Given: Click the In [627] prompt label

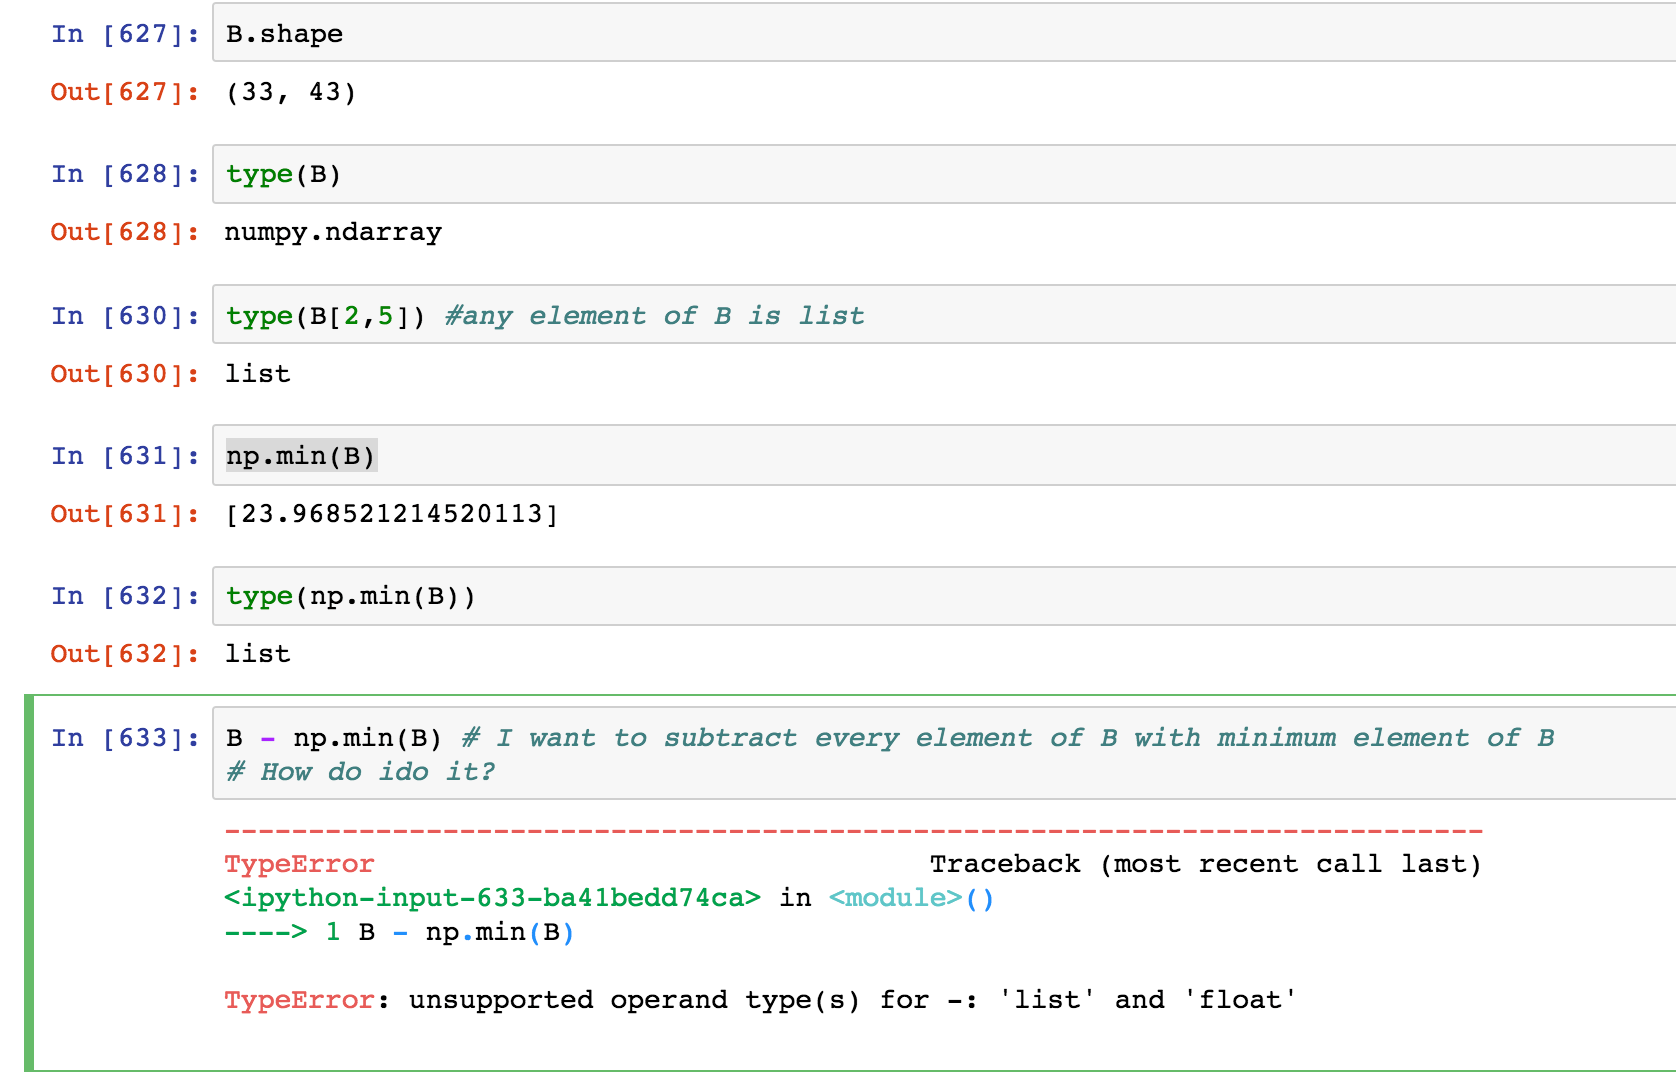Looking at the screenshot, I should (x=125, y=34).
